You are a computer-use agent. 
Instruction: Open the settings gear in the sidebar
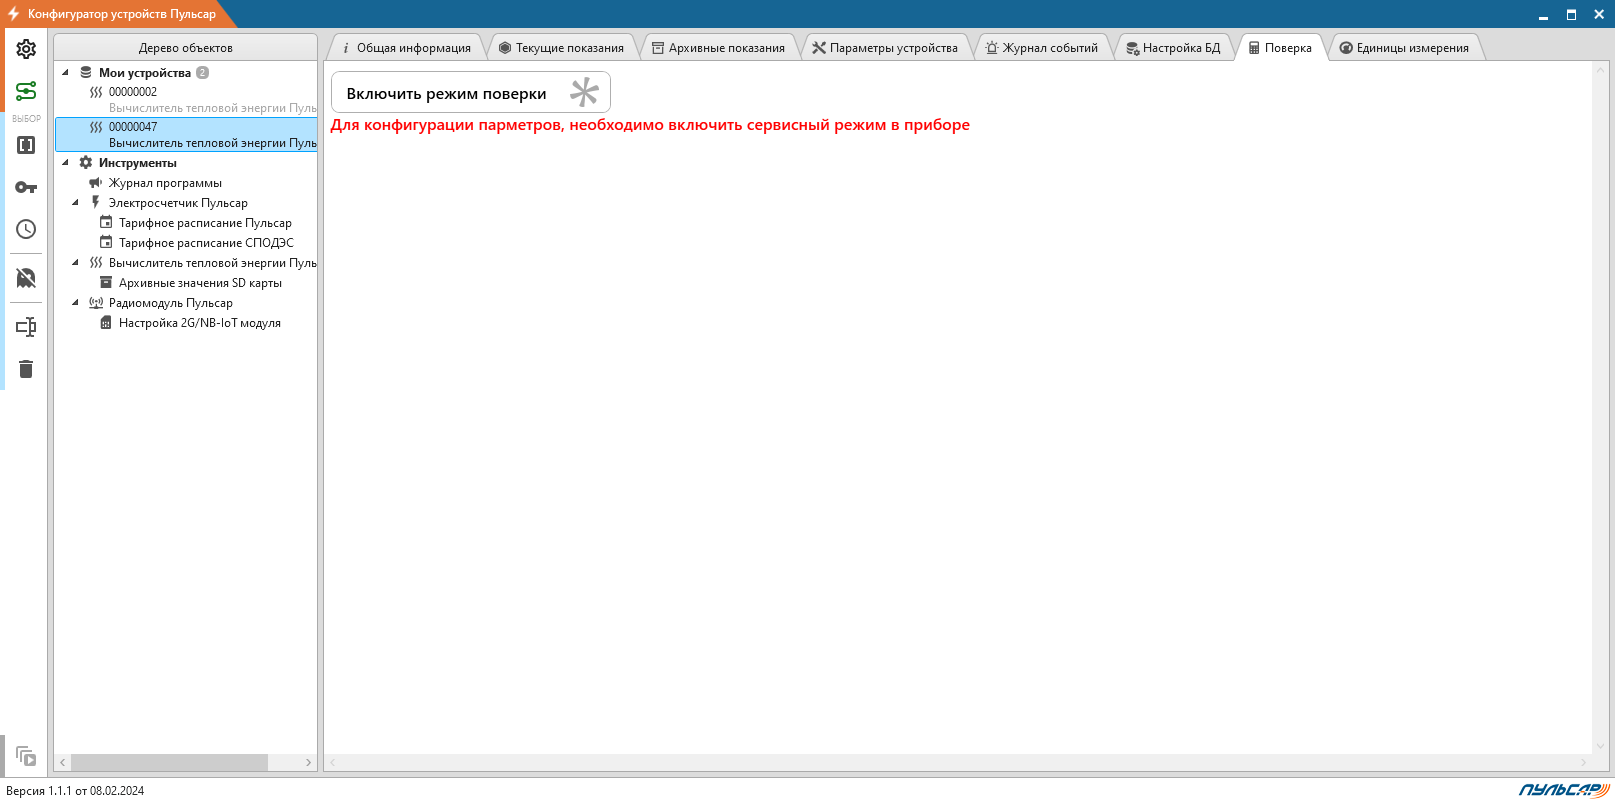[x=26, y=49]
